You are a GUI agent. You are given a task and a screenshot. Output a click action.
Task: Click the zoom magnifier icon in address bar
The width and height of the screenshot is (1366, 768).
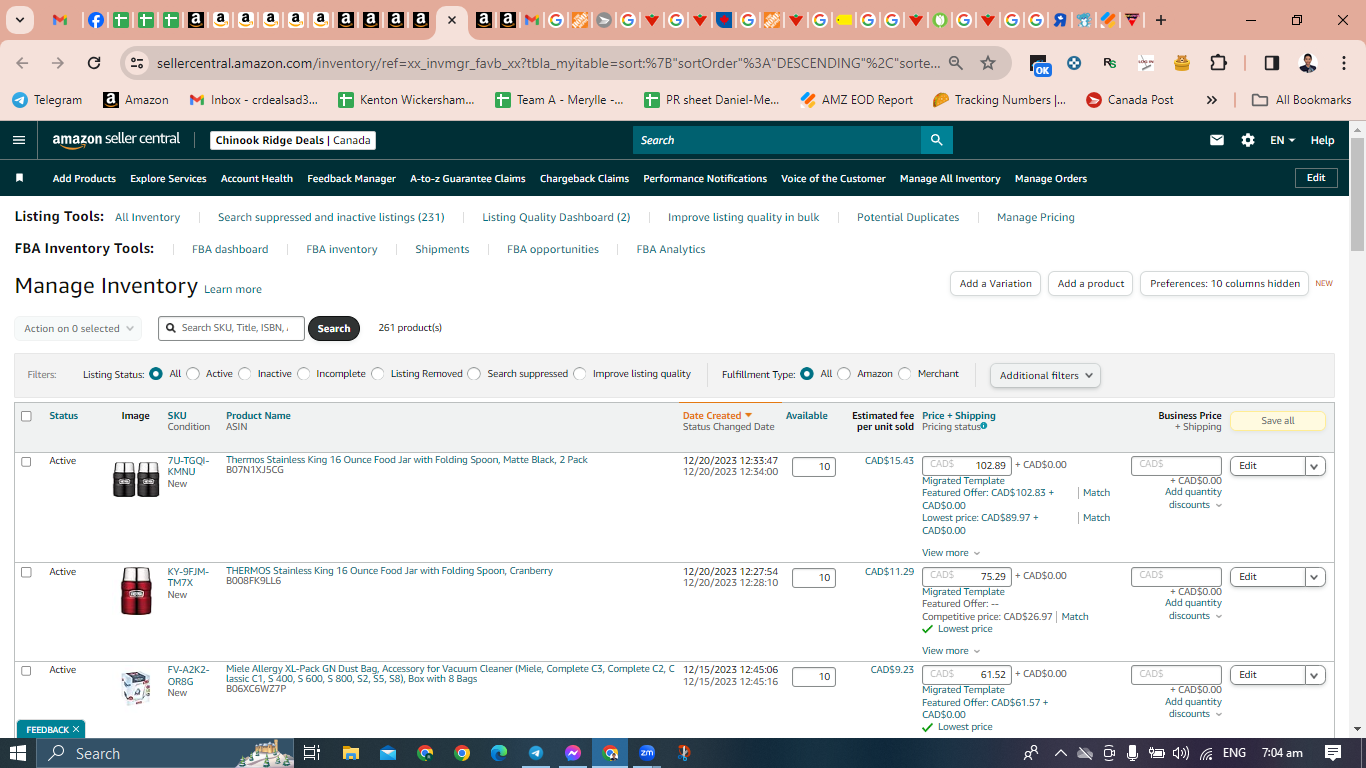coord(956,63)
